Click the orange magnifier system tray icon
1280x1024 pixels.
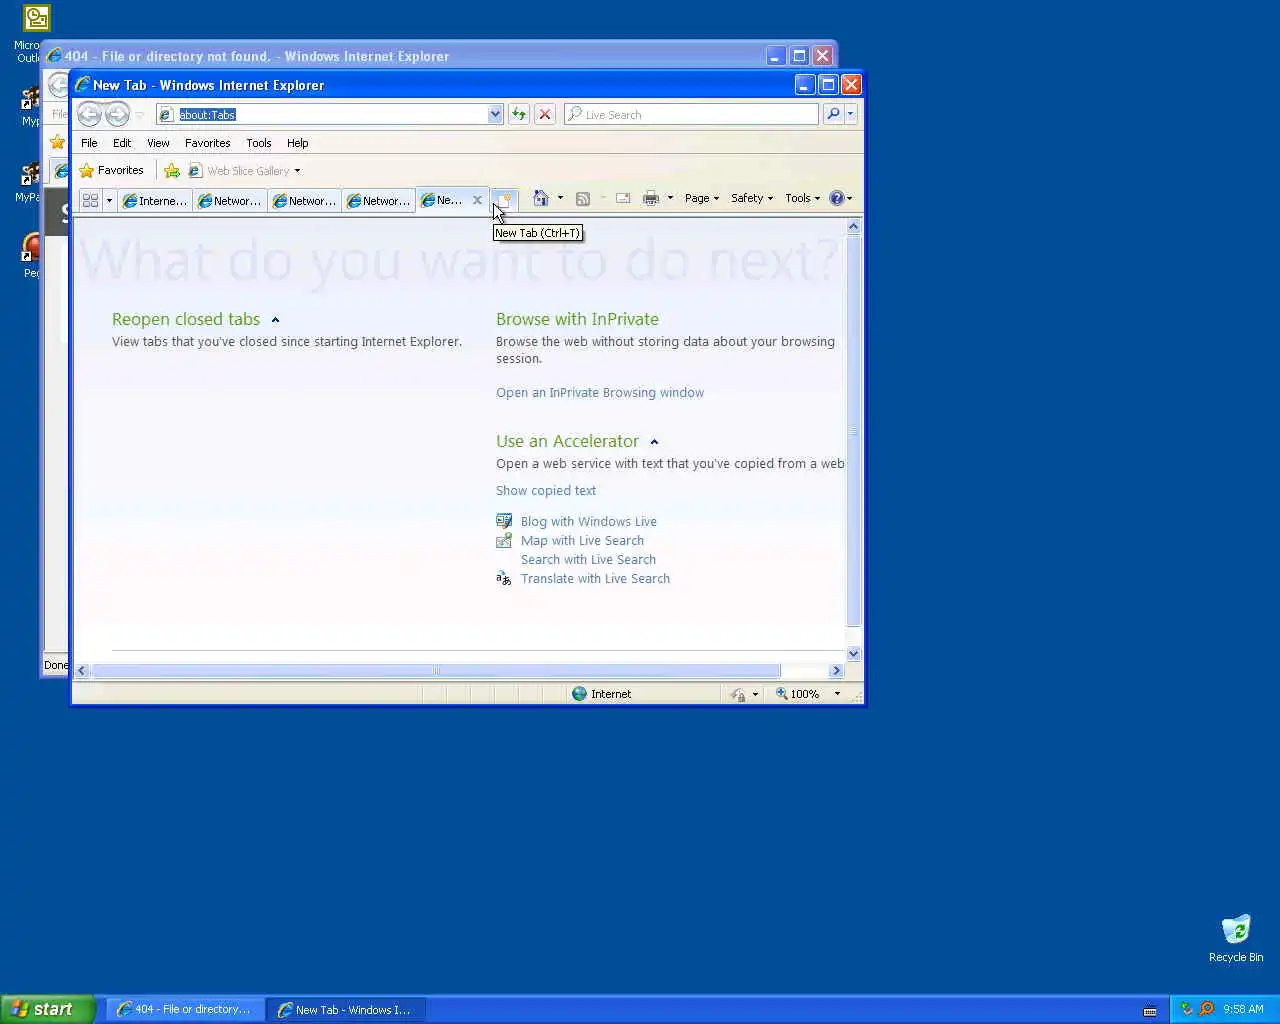coord(1206,1009)
